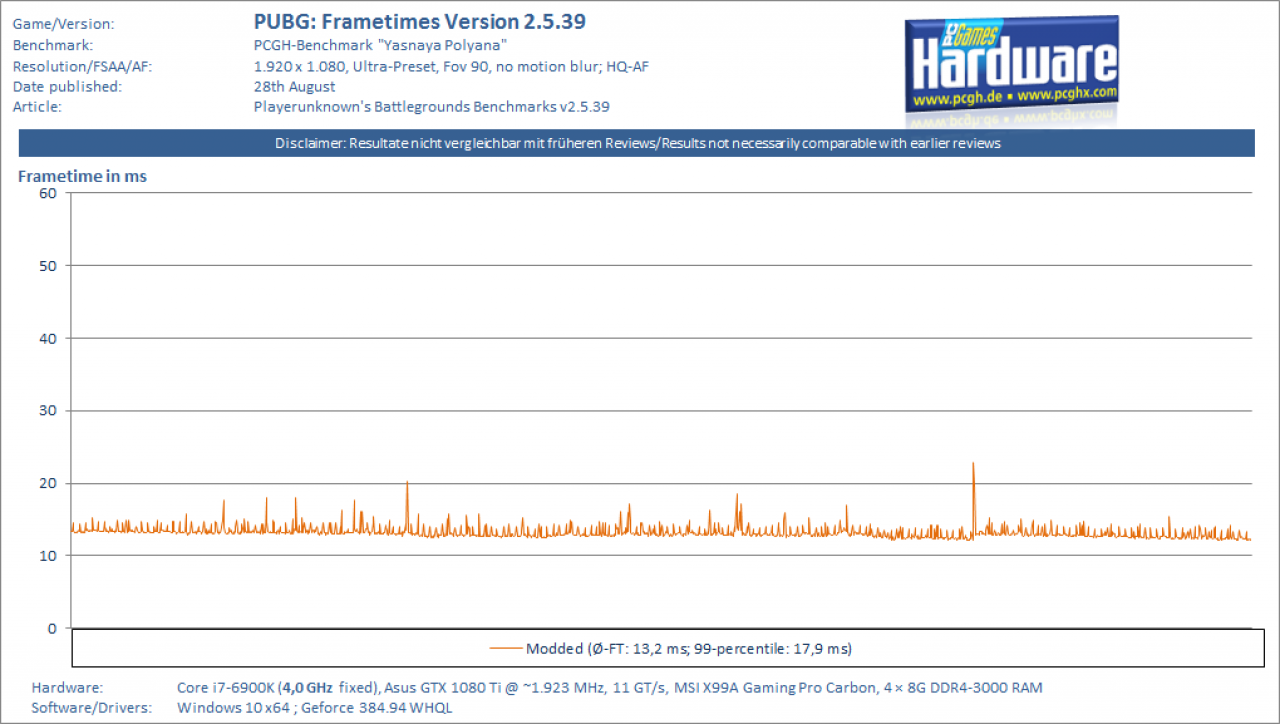1280x724 pixels.
Task: Click the 60 value on the y-axis
Action: (x=47, y=193)
